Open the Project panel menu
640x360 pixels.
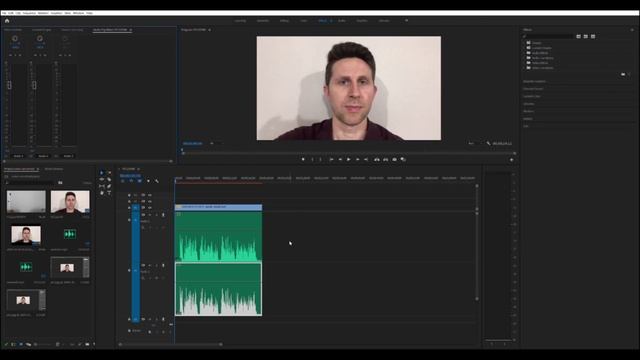click(38, 169)
